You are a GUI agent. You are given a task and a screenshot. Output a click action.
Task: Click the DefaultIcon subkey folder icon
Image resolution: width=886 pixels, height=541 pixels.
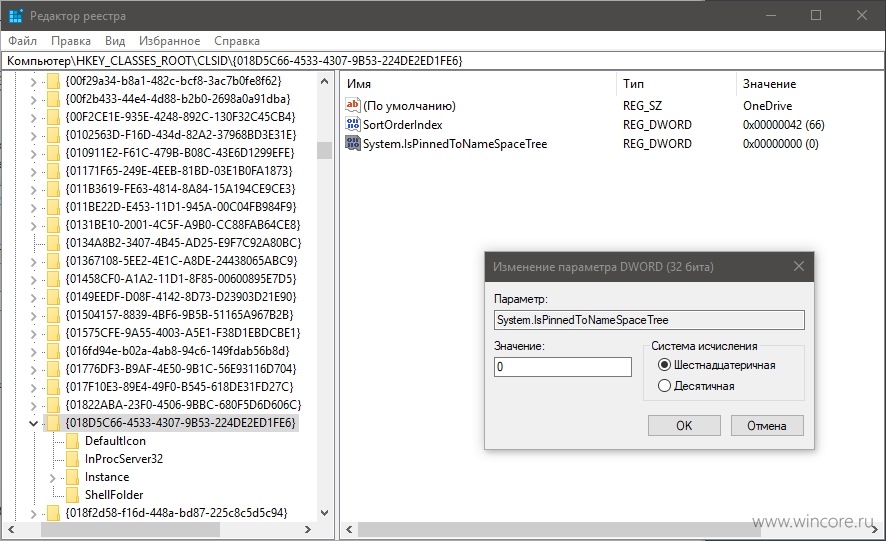73,441
